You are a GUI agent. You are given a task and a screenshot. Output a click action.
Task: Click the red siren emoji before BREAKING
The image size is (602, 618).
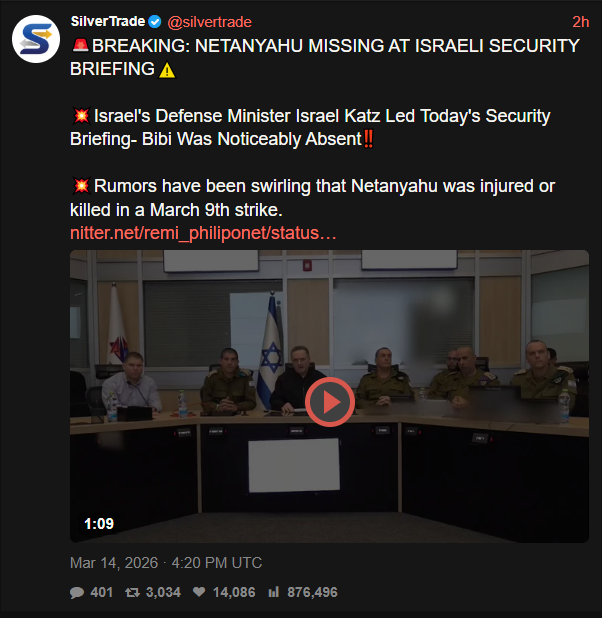80,46
